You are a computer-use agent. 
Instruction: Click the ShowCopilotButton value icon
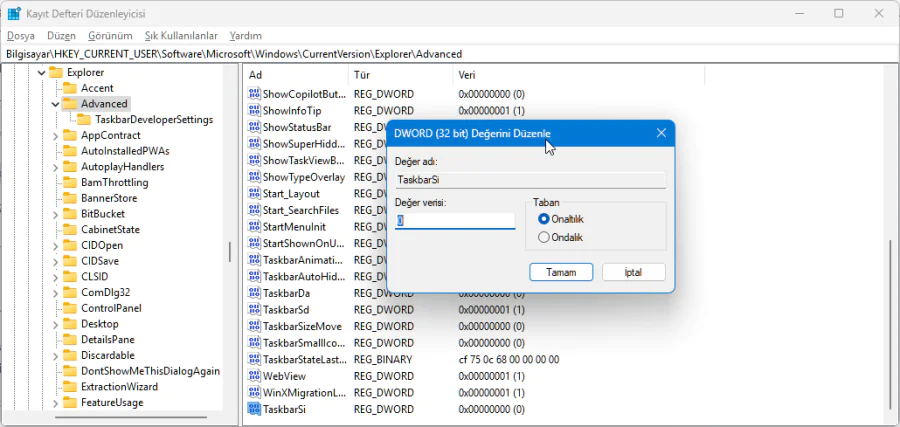[x=254, y=94]
